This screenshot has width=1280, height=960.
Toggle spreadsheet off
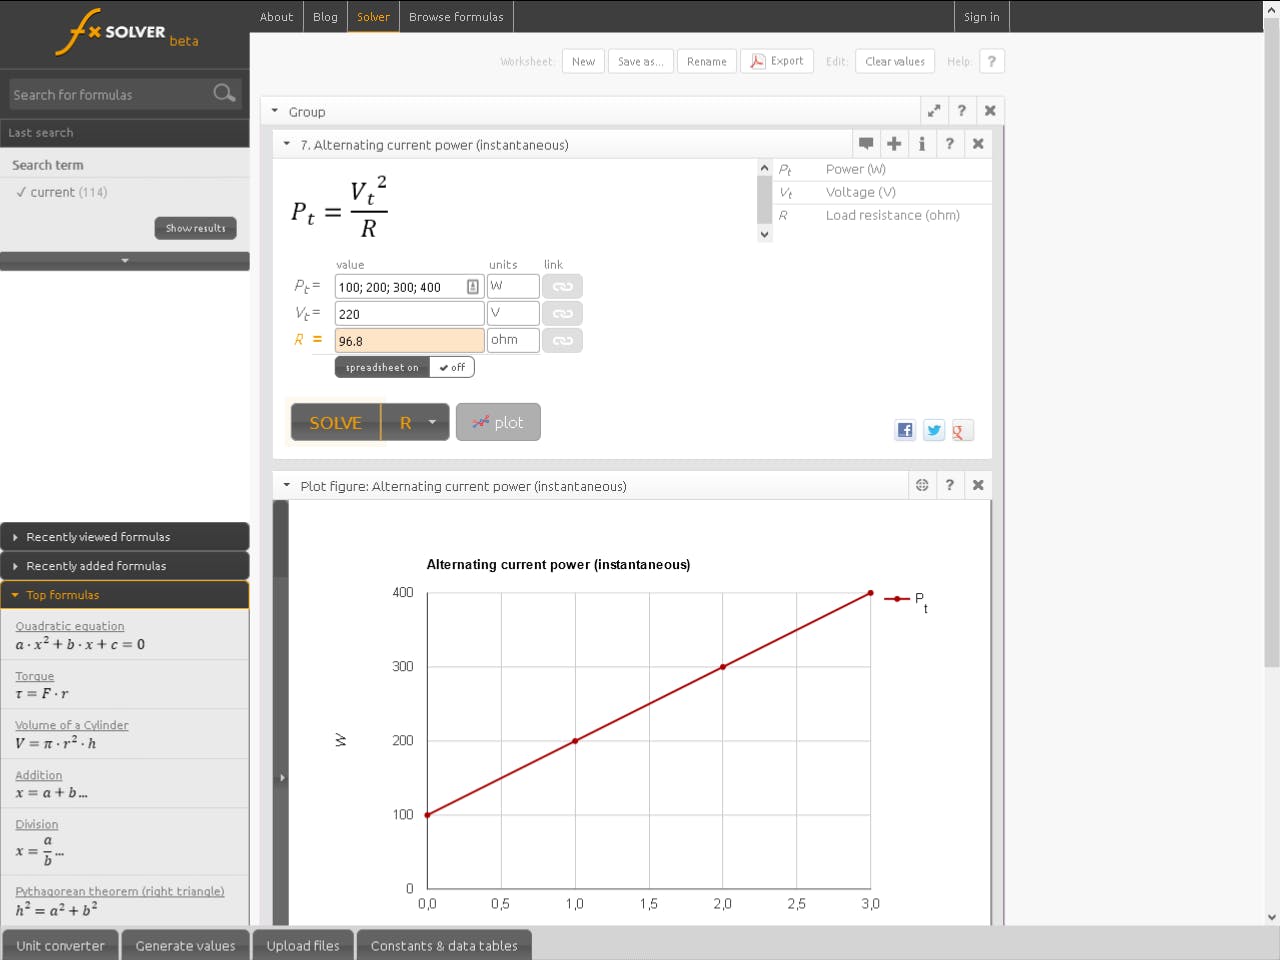point(452,367)
